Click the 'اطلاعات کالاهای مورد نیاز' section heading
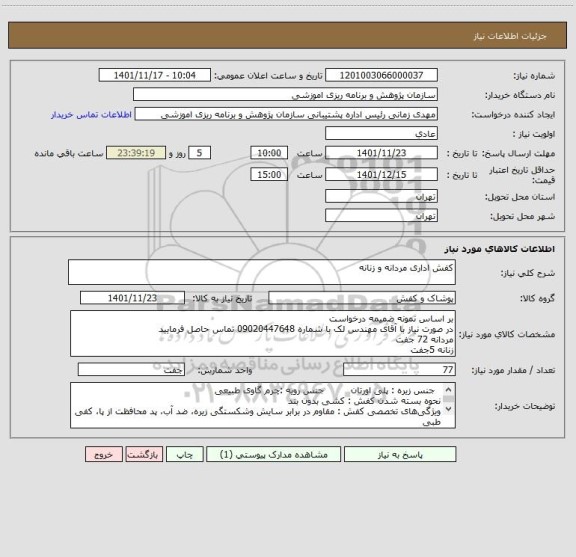 [x=500, y=249]
